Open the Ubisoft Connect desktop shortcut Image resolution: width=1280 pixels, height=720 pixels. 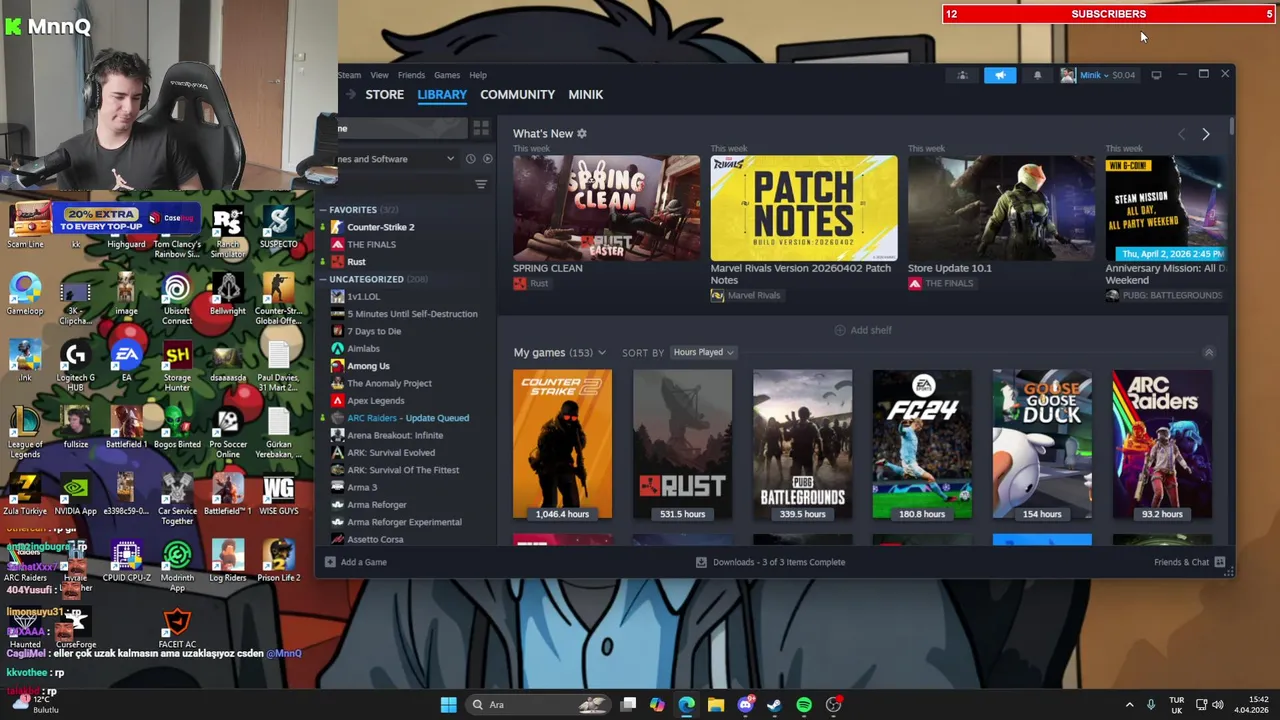click(177, 299)
